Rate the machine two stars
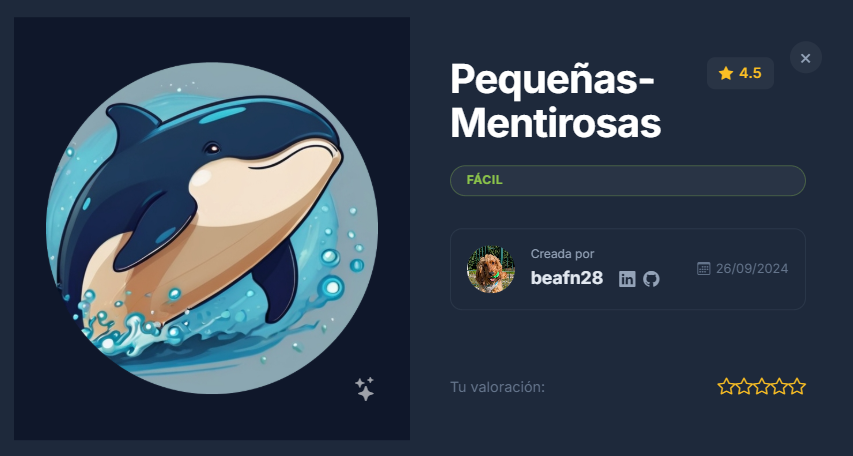The height and width of the screenshot is (456, 853). tap(744, 386)
